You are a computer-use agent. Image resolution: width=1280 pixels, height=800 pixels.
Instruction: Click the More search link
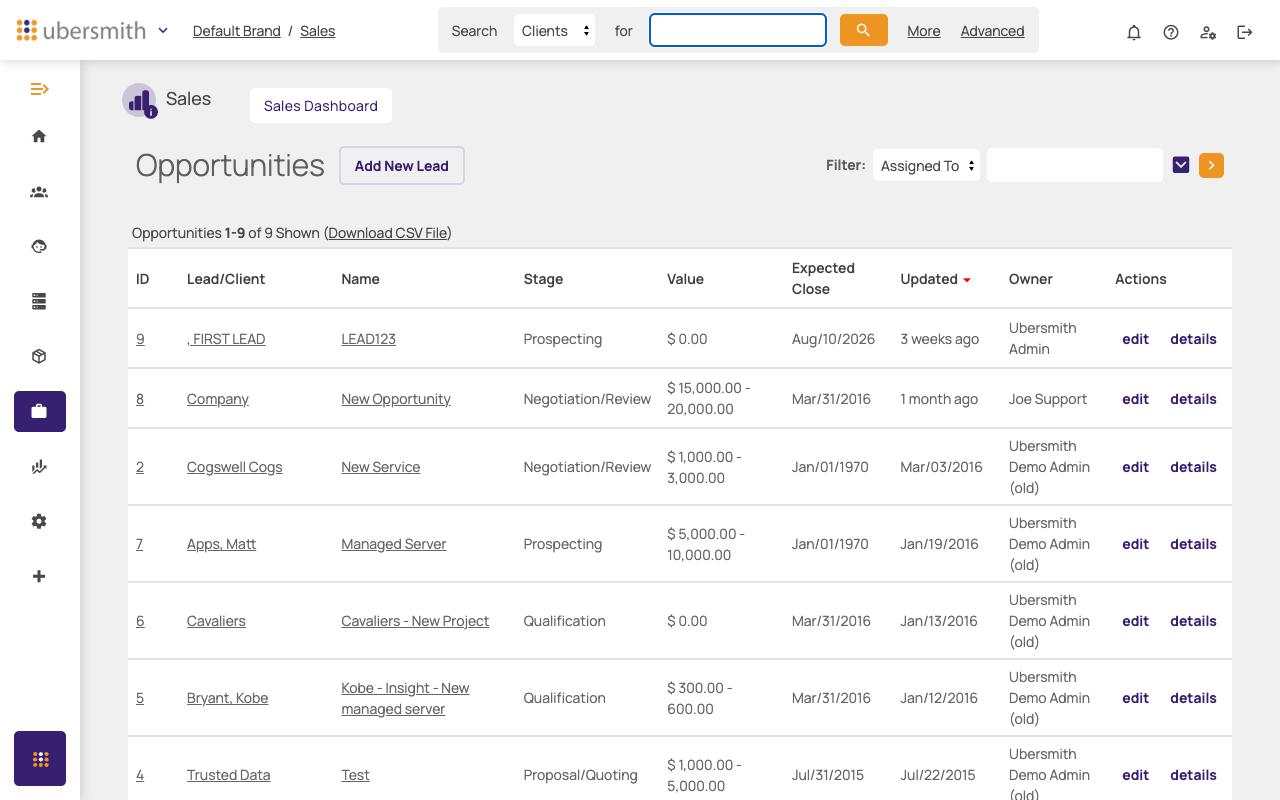(x=924, y=31)
